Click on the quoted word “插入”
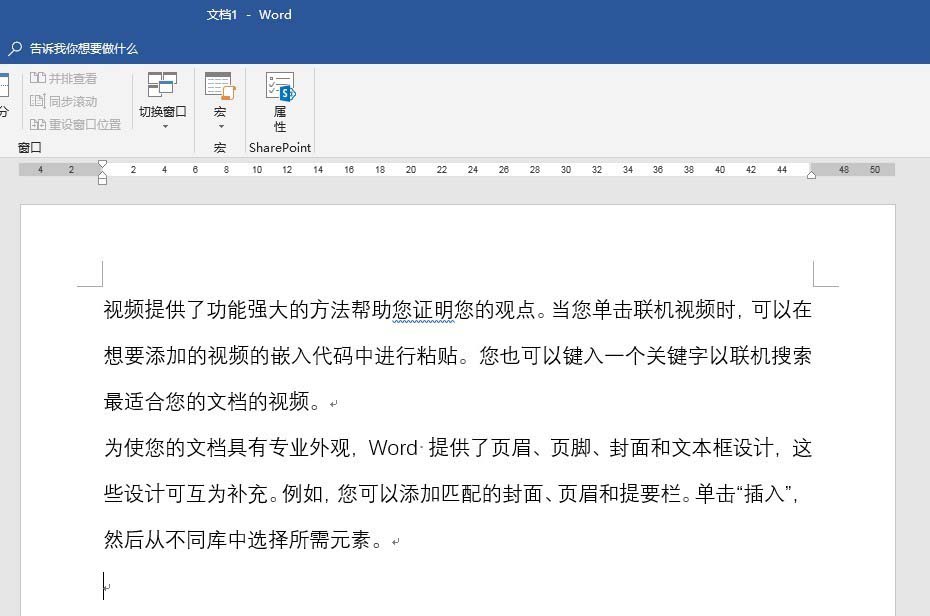The image size is (930, 616). (763, 494)
